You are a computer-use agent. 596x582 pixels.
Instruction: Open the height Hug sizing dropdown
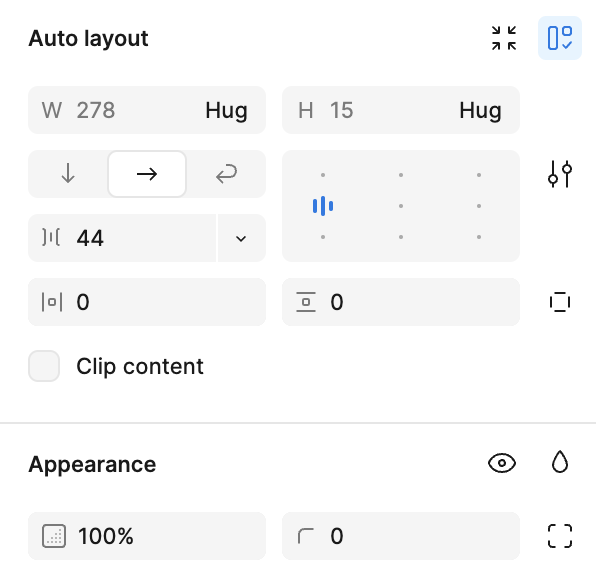[x=480, y=110]
